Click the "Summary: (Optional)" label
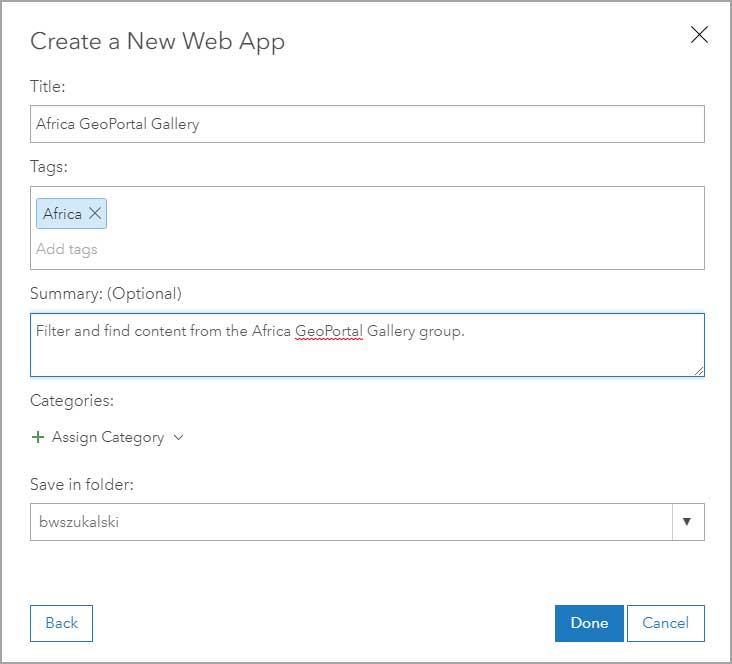Viewport: 732px width, 664px height. pyautogui.click(x=106, y=294)
